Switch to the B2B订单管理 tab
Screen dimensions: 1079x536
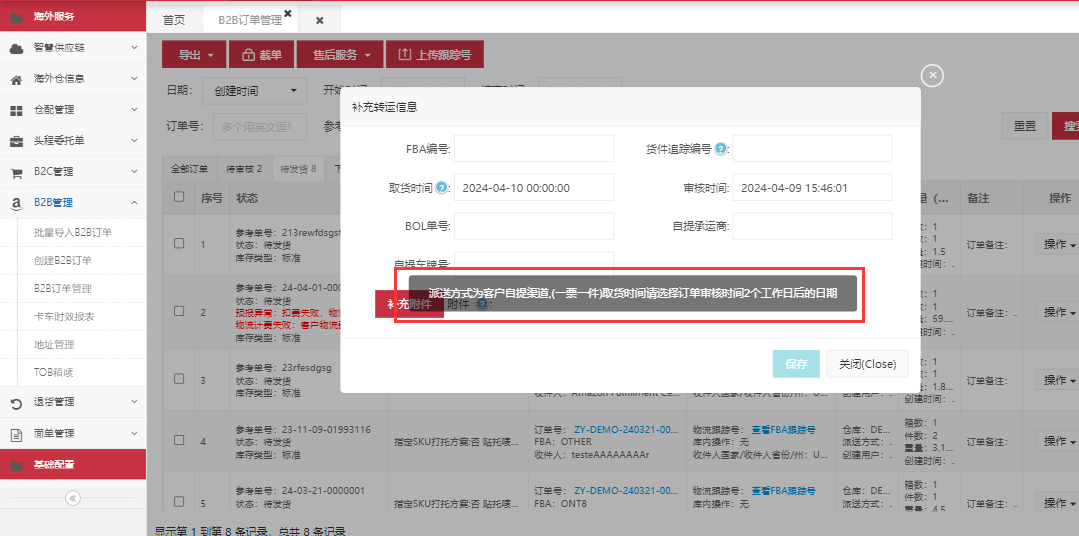(250, 20)
